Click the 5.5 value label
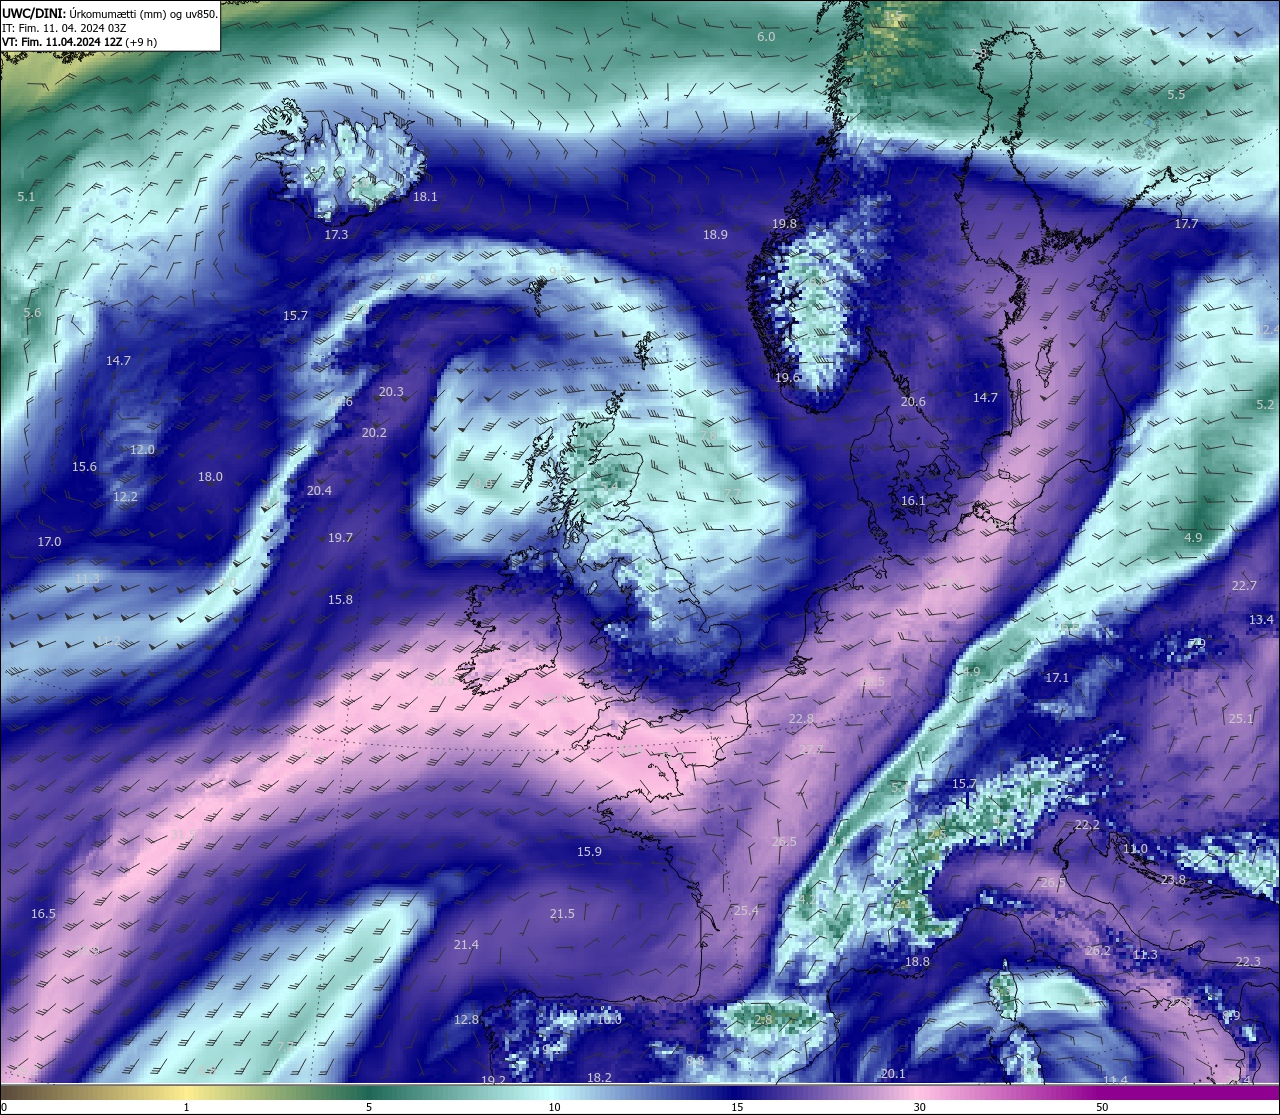1280x1115 pixels. tap(1176, 94)
